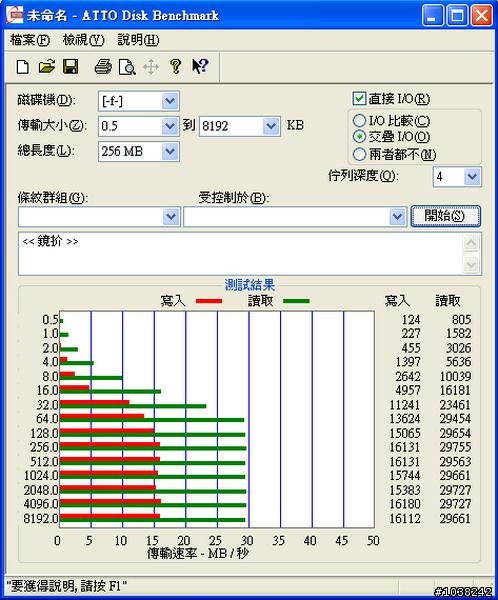
Task: Click the write value 16180
Action: pyautogui.click(x=405, y=504)
